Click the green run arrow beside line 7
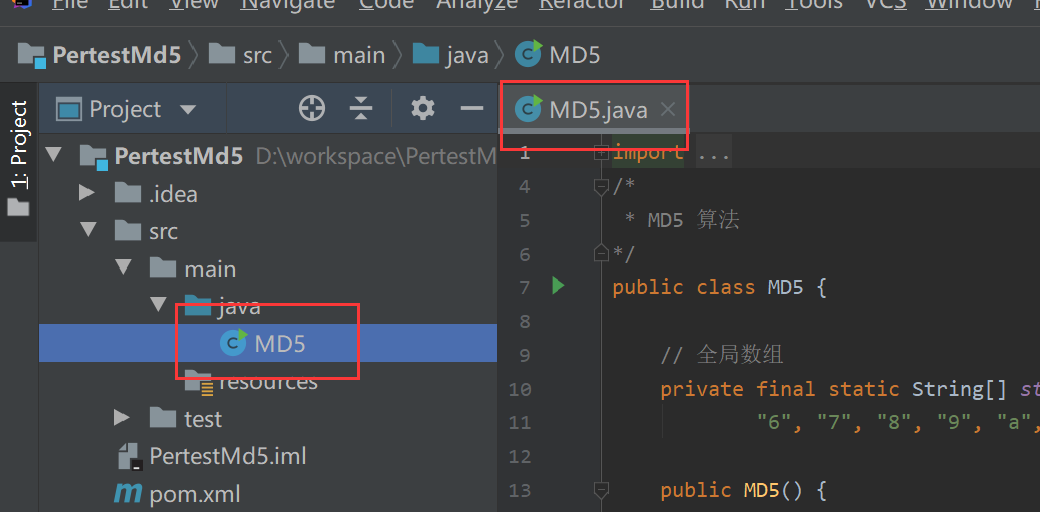 (558, 287)
